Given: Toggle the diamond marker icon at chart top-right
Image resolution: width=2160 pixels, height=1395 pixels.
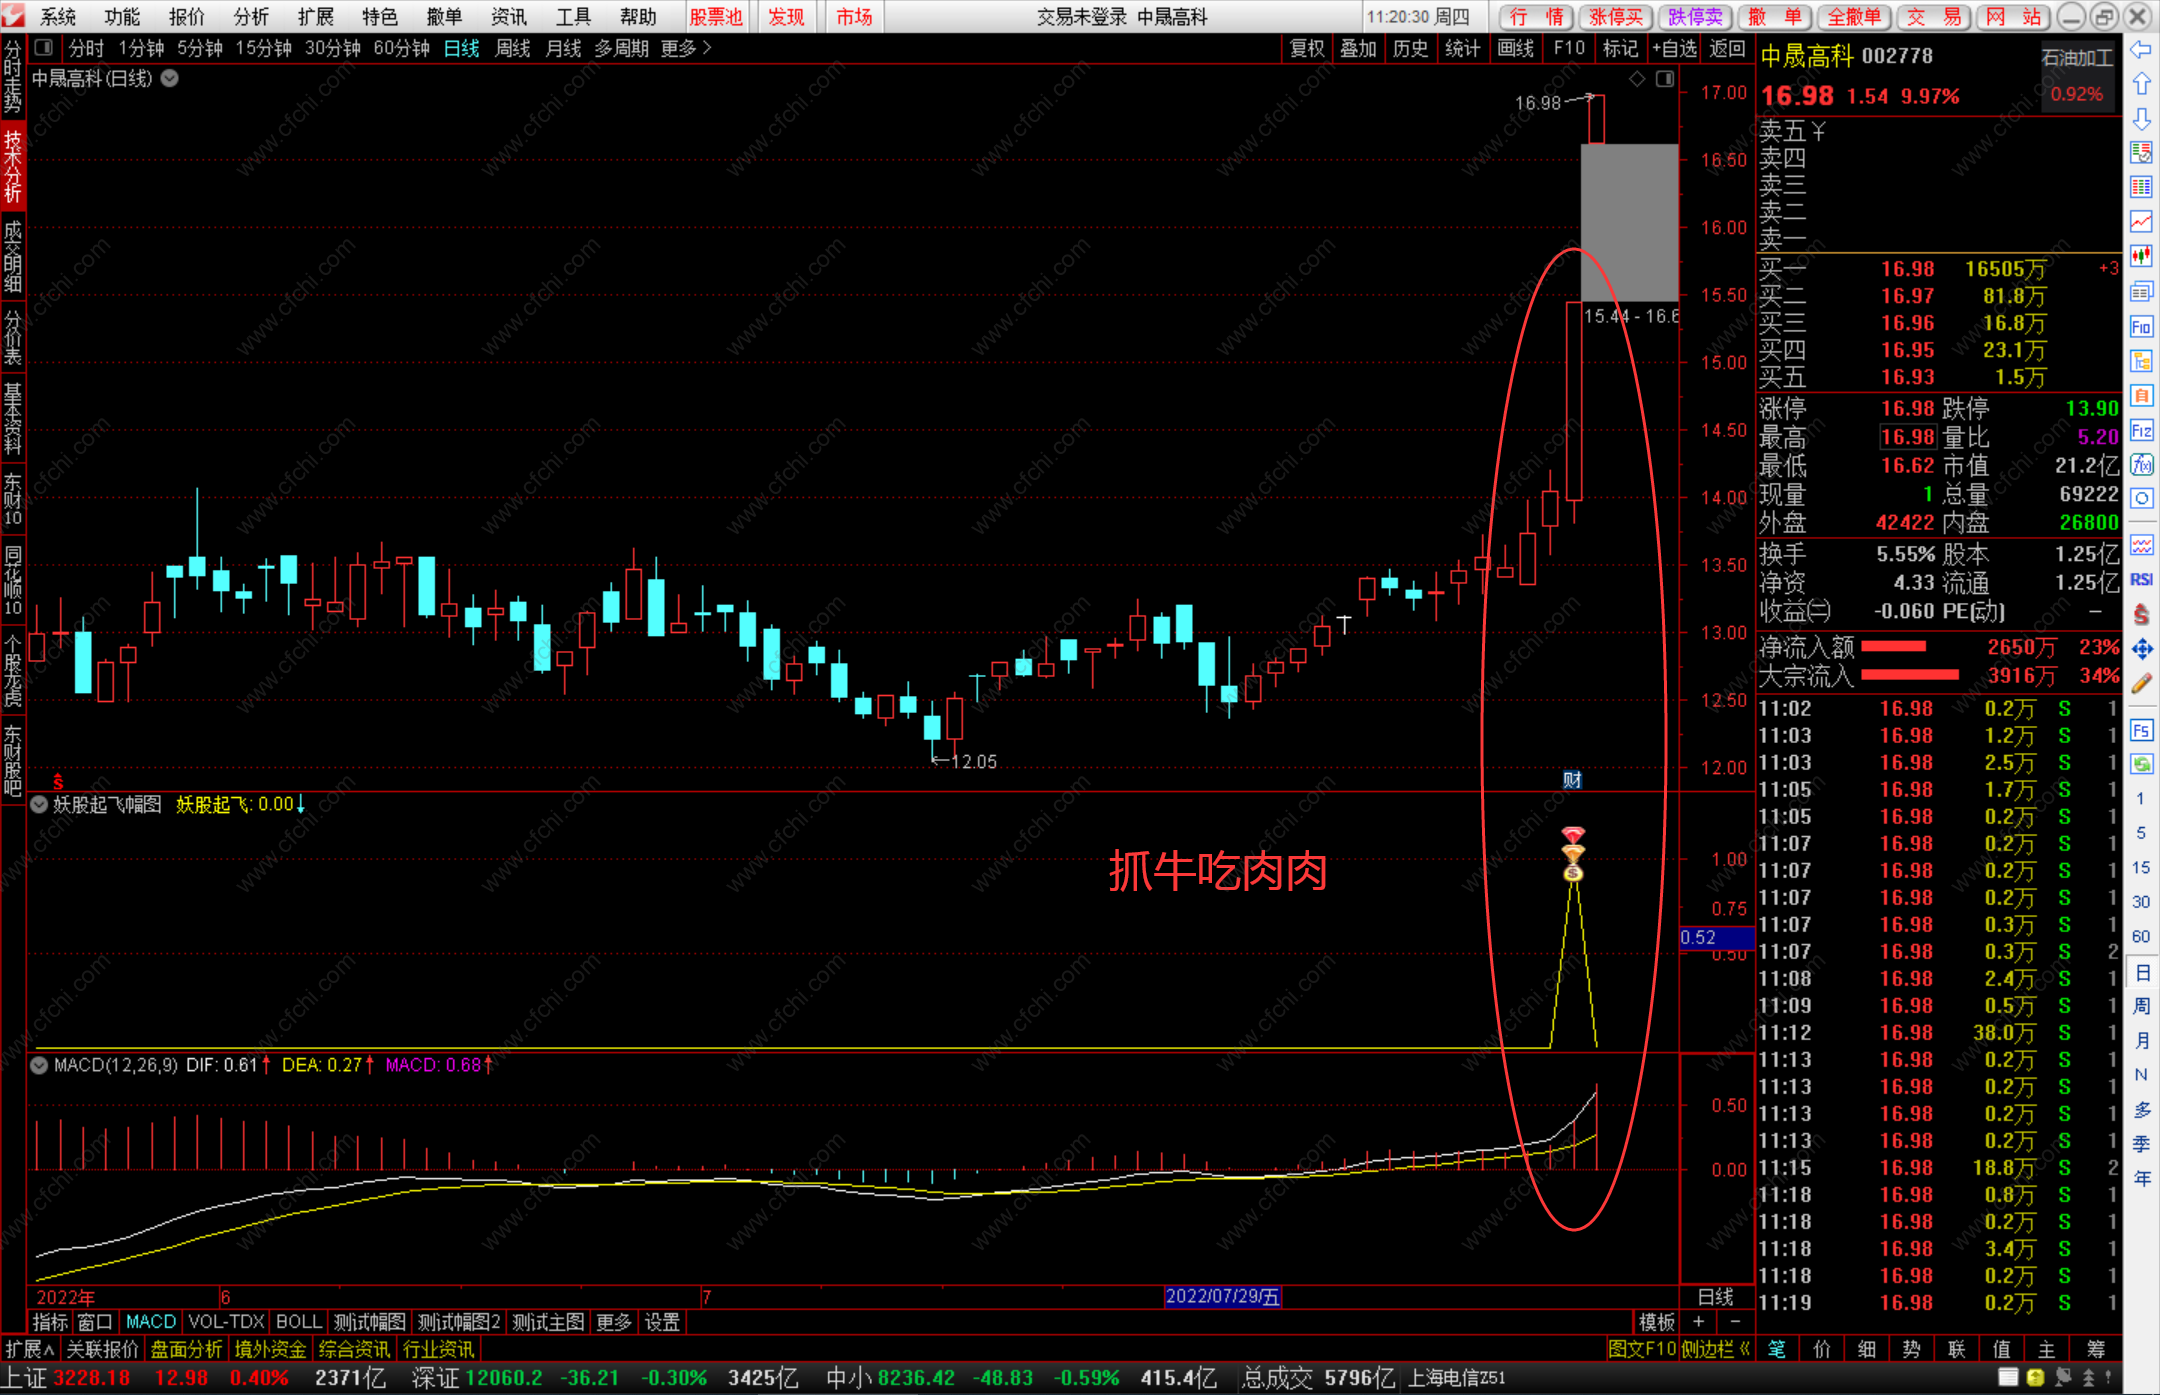Looking at the screenshot, I should point(1637,79).
